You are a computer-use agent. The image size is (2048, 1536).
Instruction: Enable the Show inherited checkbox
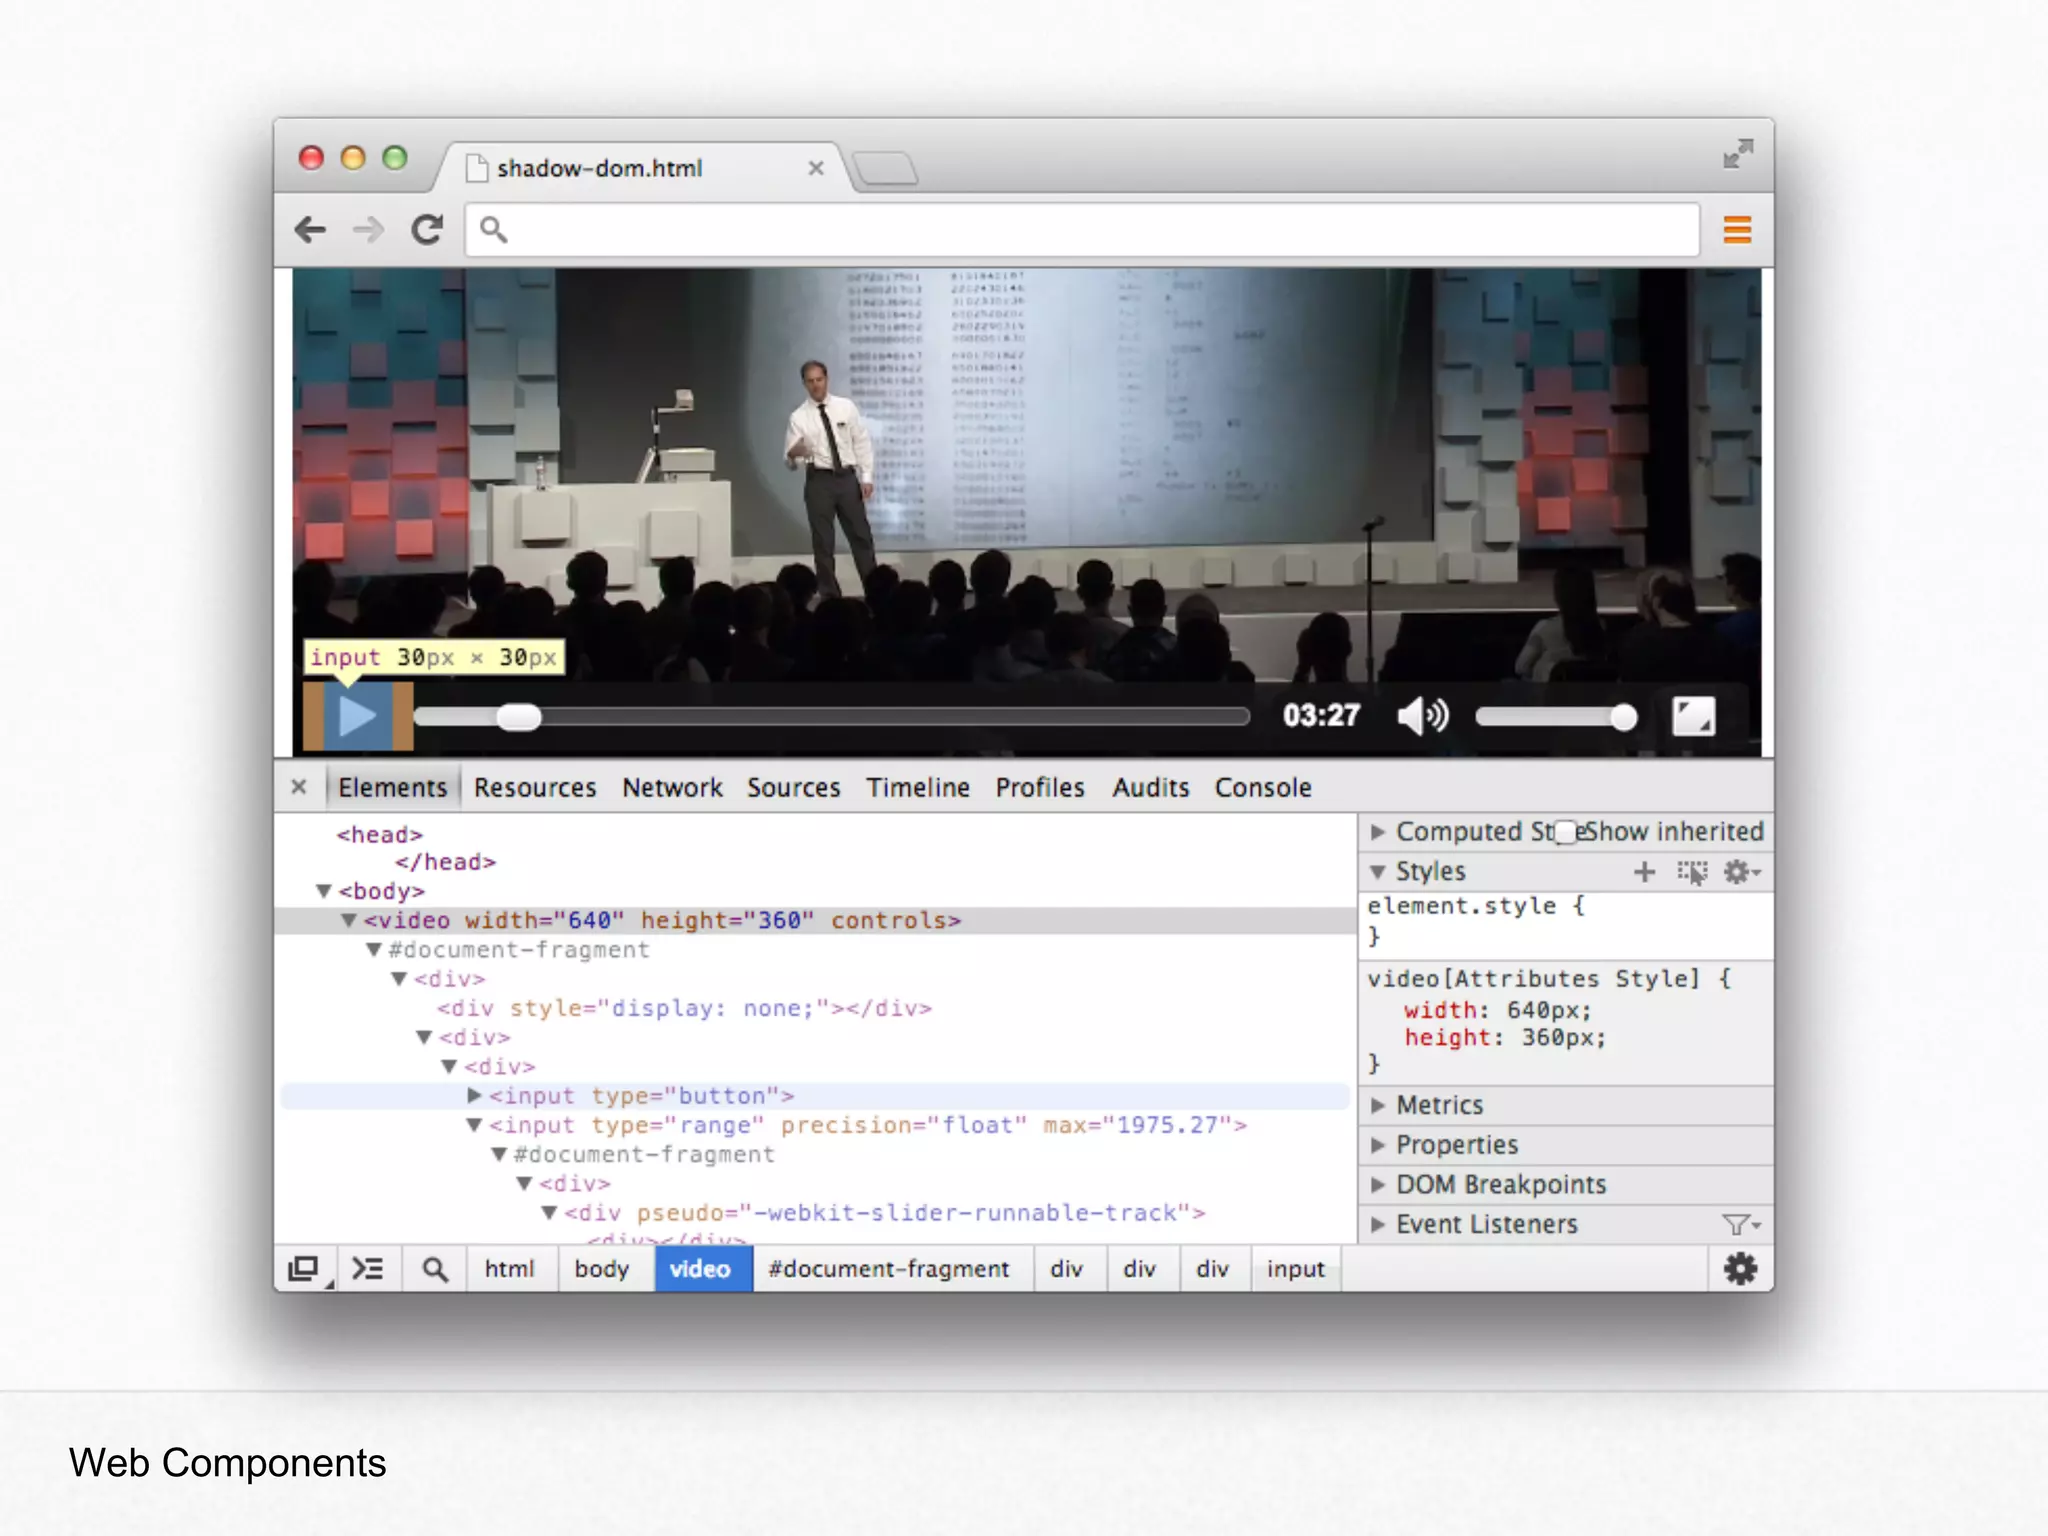[x=1566, y=832]
